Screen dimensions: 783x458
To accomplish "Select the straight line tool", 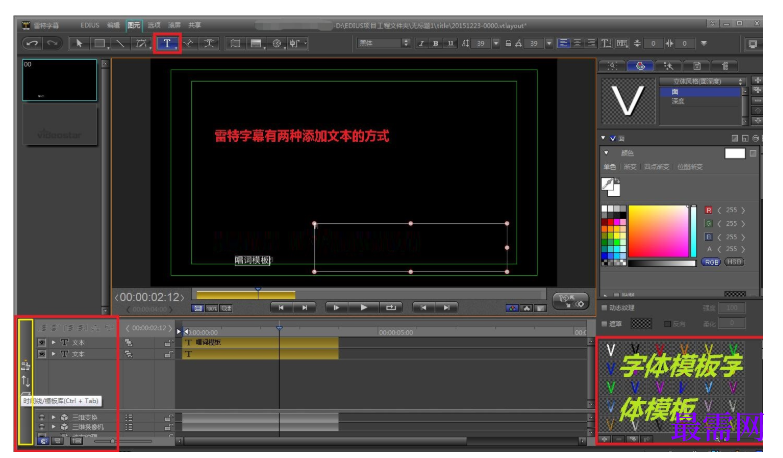I will (x=120, y=43).
